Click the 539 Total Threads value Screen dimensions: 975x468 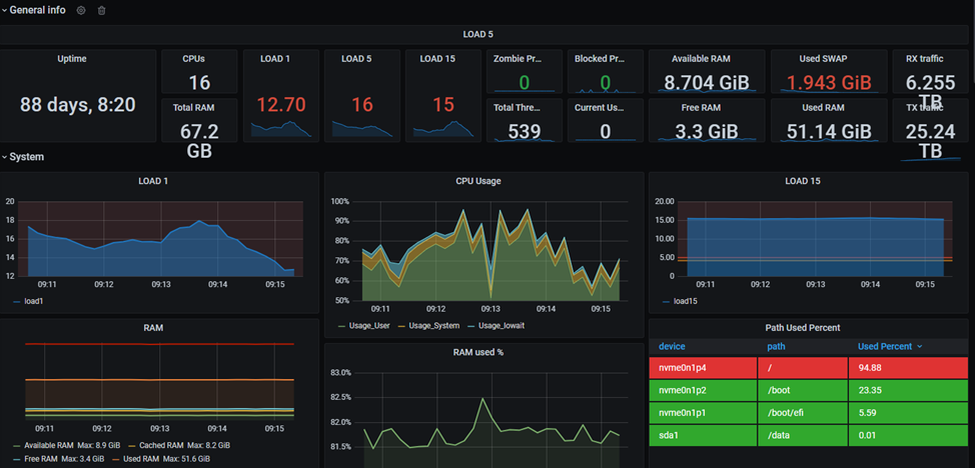[x=524, y=131]
